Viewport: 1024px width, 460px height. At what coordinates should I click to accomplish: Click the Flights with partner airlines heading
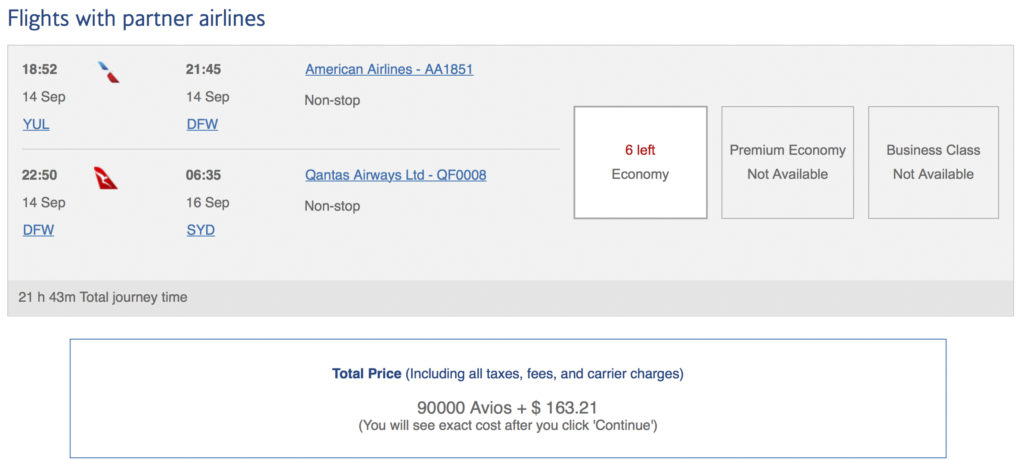[x=137, y=18]
